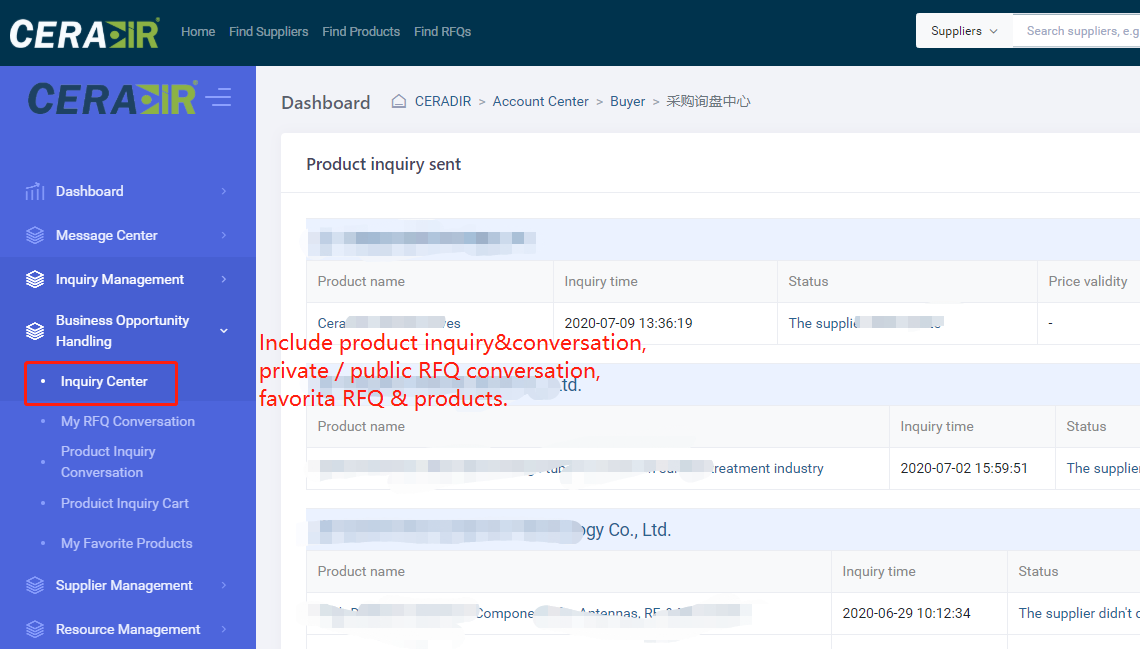
Task: Open Find Suppliers in top navigation
Action: coord(268,31)
